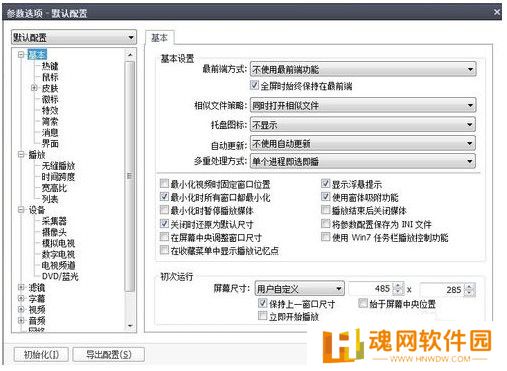Enable 立即开始播放 checkbox
507x371 pixels.
tap(263, 315)
